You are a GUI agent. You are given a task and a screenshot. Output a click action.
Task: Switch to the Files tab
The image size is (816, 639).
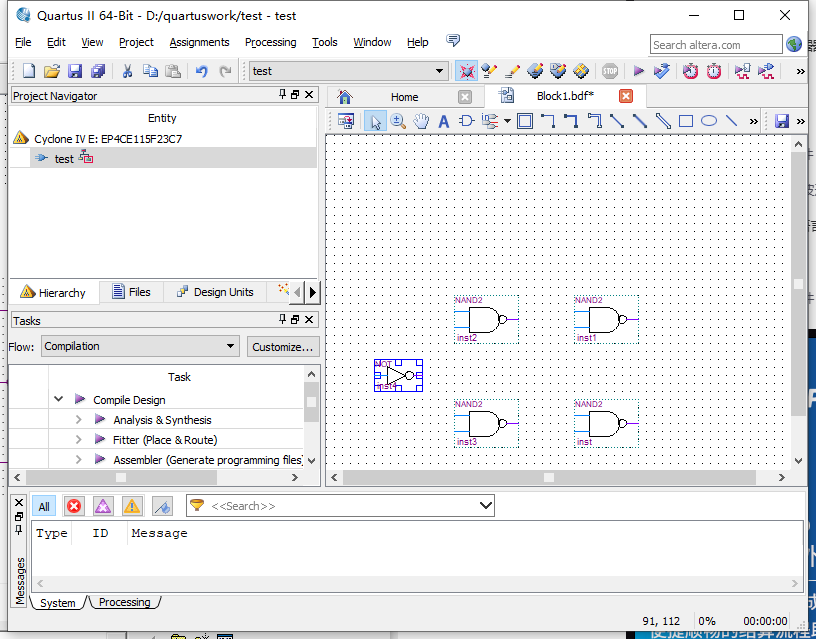(x=131, y=292)
